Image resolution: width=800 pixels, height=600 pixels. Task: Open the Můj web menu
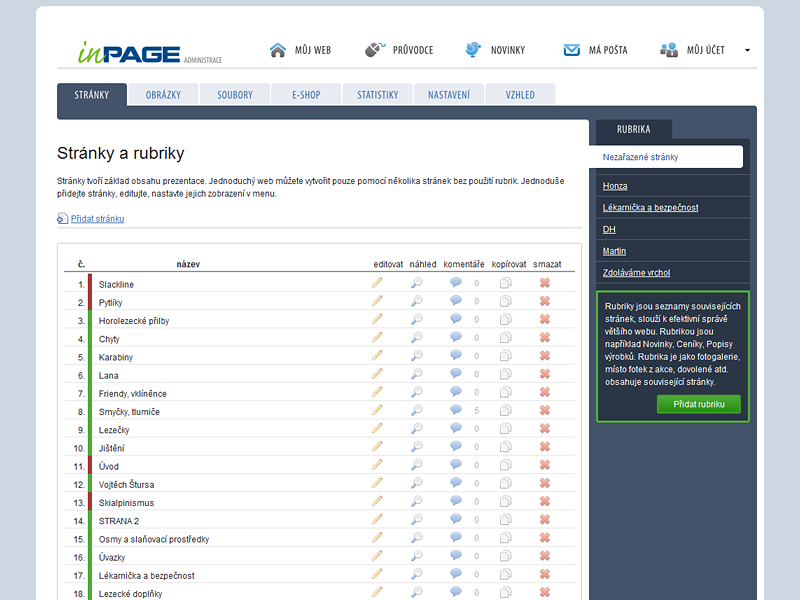click(300, 50)
